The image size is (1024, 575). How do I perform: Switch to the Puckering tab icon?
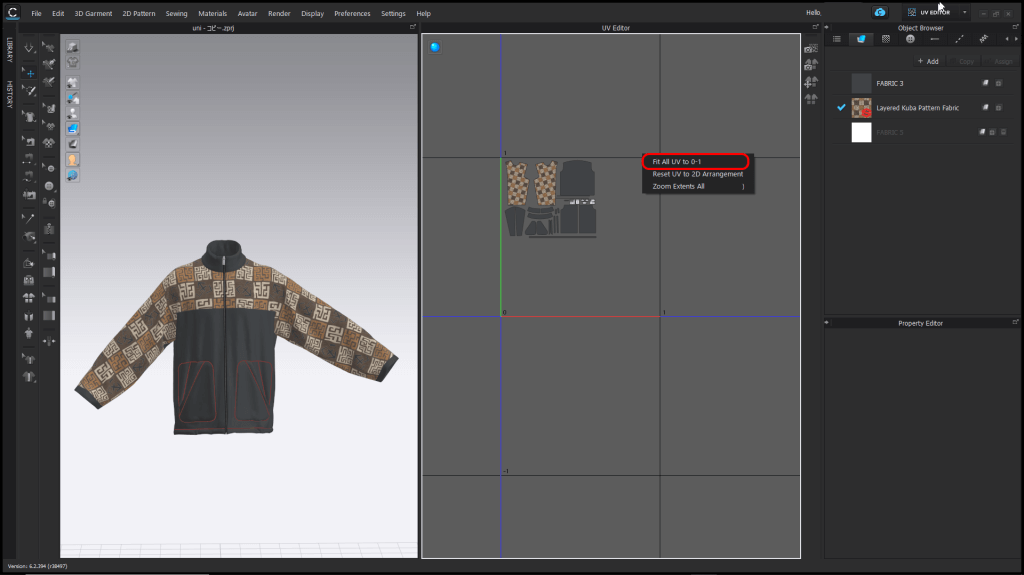(984, 39)
